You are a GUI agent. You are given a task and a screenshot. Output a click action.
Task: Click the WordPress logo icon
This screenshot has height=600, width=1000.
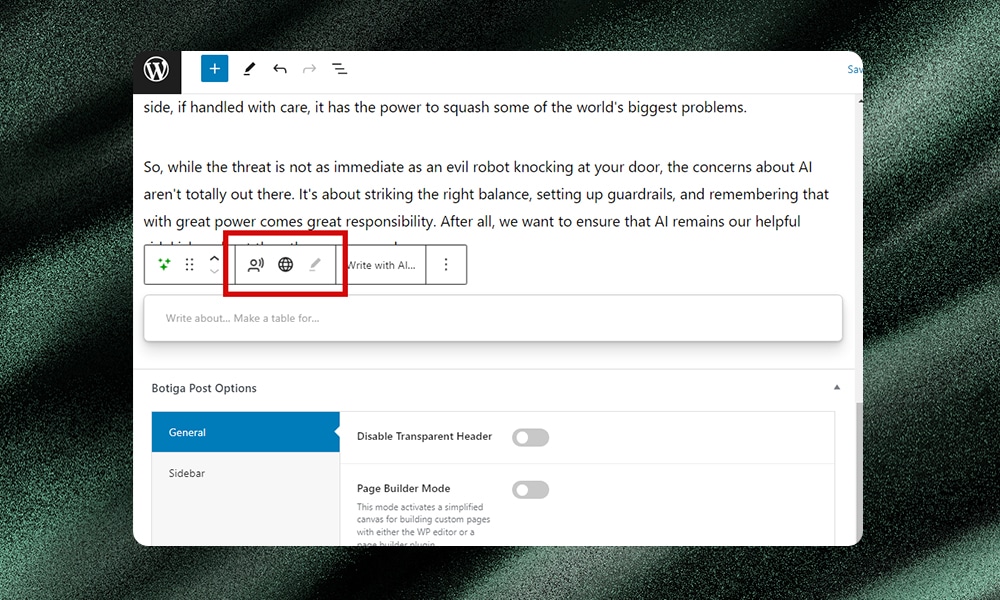click(156, 69)
